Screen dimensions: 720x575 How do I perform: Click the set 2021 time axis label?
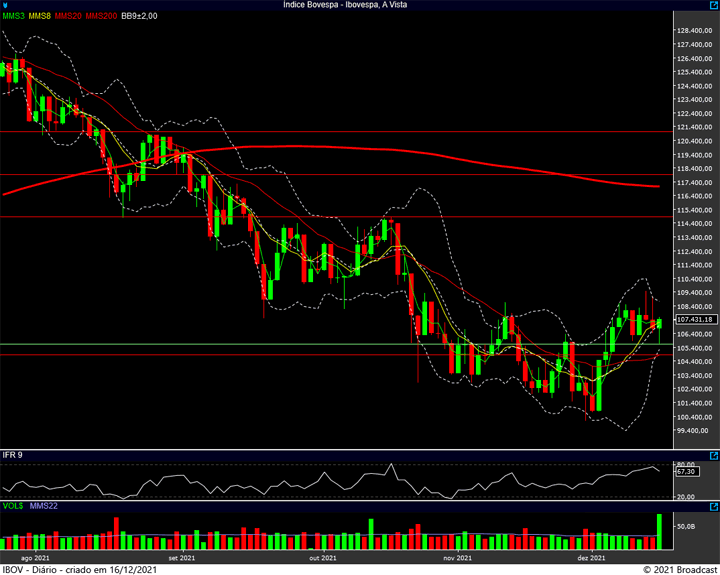pyautogui.click(x=181, y=558)
